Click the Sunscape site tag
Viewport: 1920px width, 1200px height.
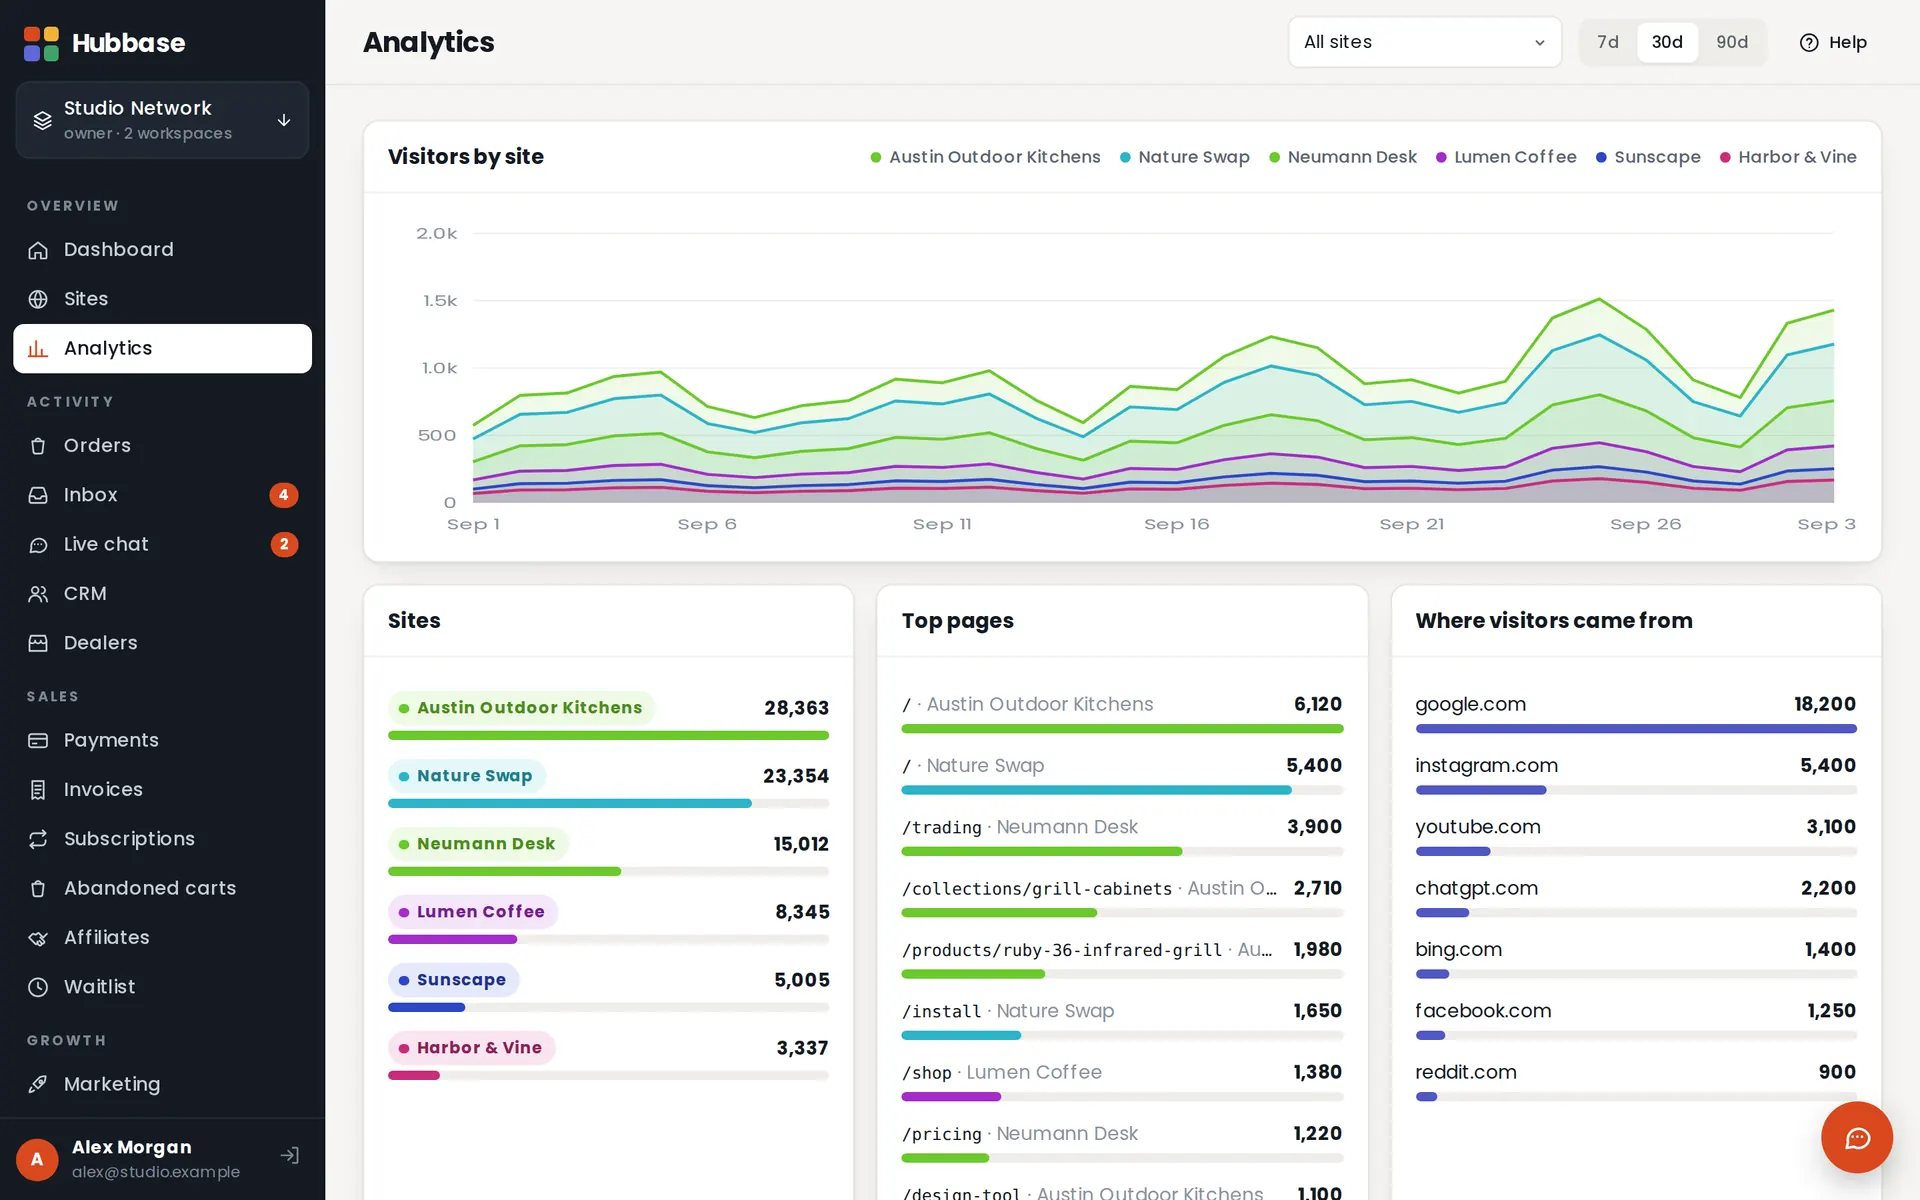point(453,980)
